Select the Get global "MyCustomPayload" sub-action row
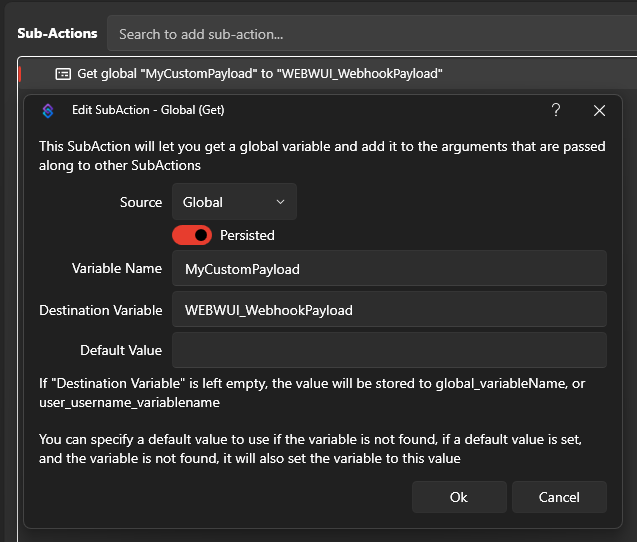Image resolution: width=637 pixels, height=542 pixels. click(260, 73)
